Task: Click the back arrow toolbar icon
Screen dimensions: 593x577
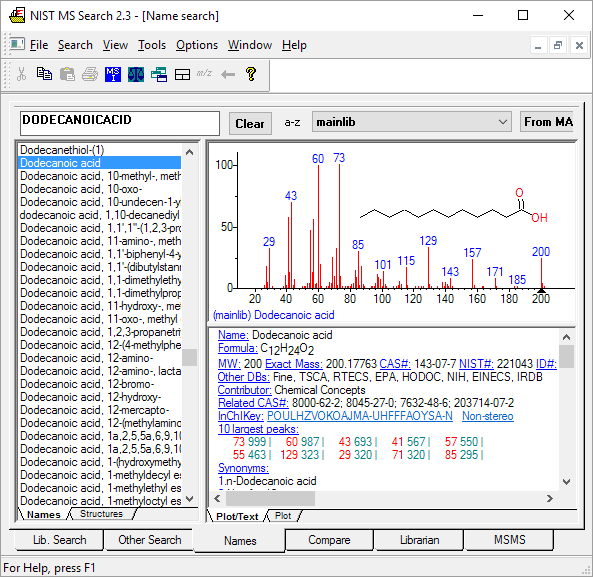Action: 228,74
